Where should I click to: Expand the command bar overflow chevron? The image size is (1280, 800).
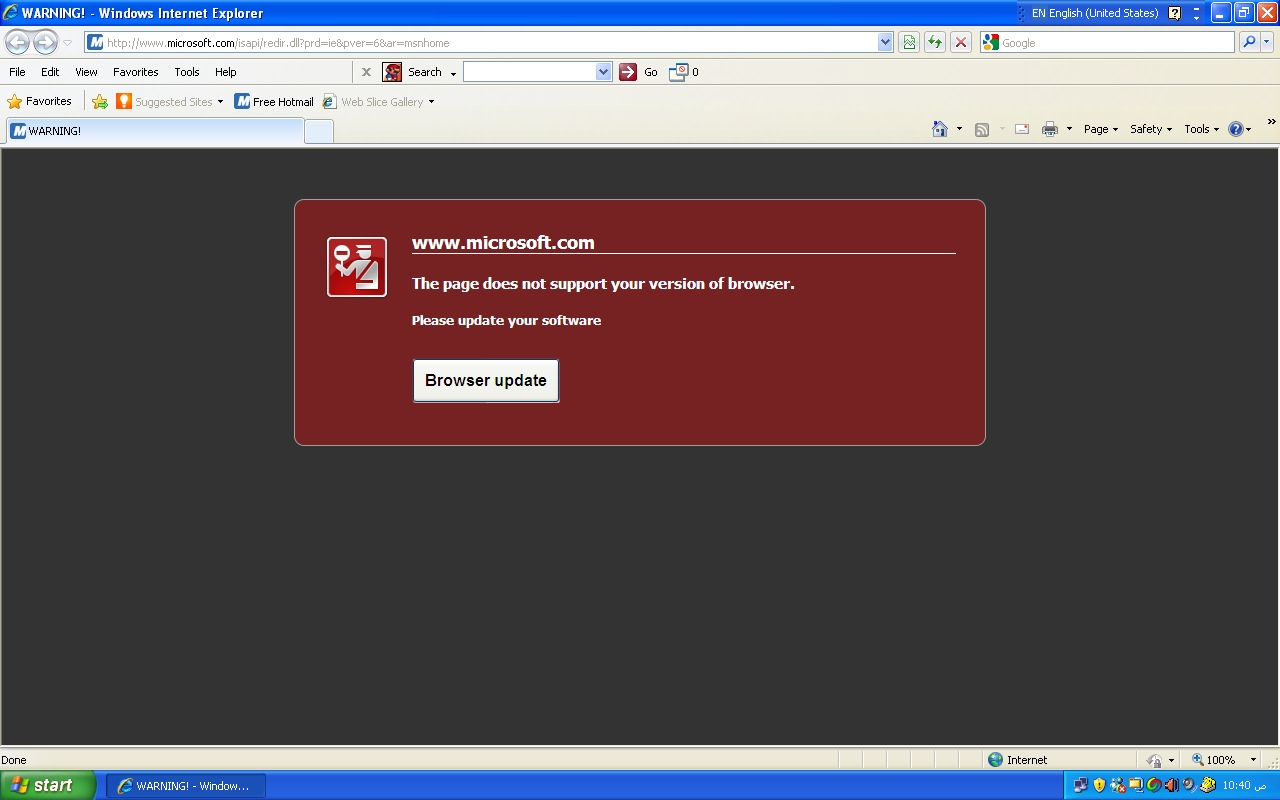1271,122
